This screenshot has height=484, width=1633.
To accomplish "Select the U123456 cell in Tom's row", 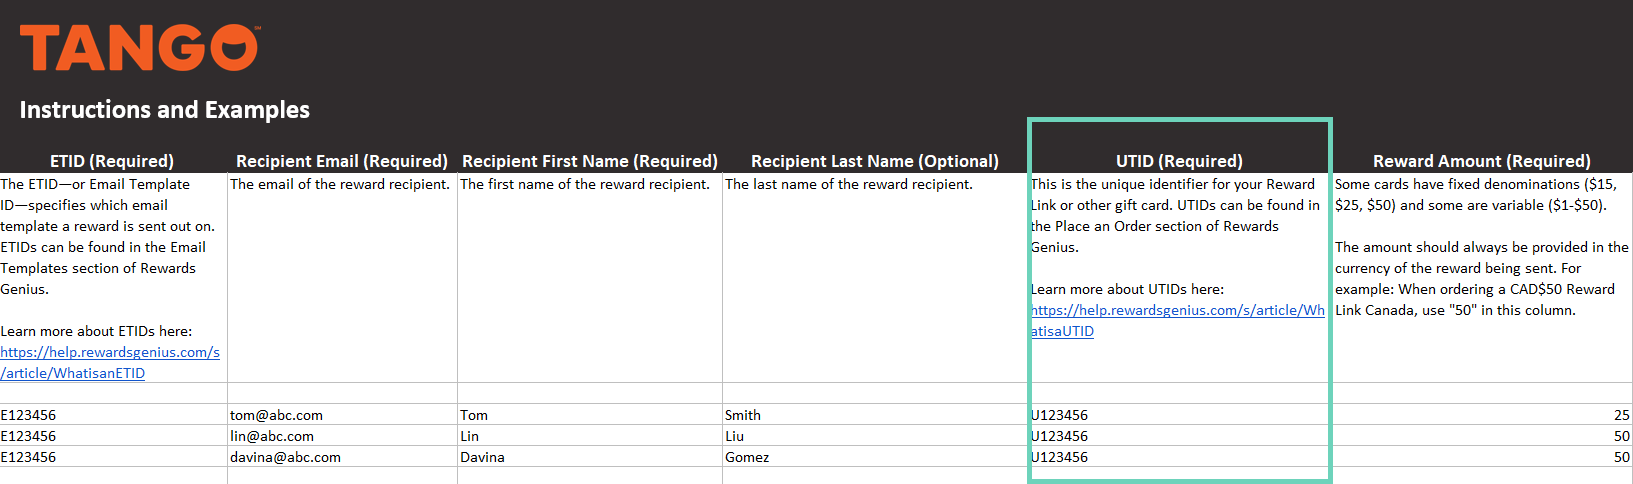I will (x=1060, y=415).
